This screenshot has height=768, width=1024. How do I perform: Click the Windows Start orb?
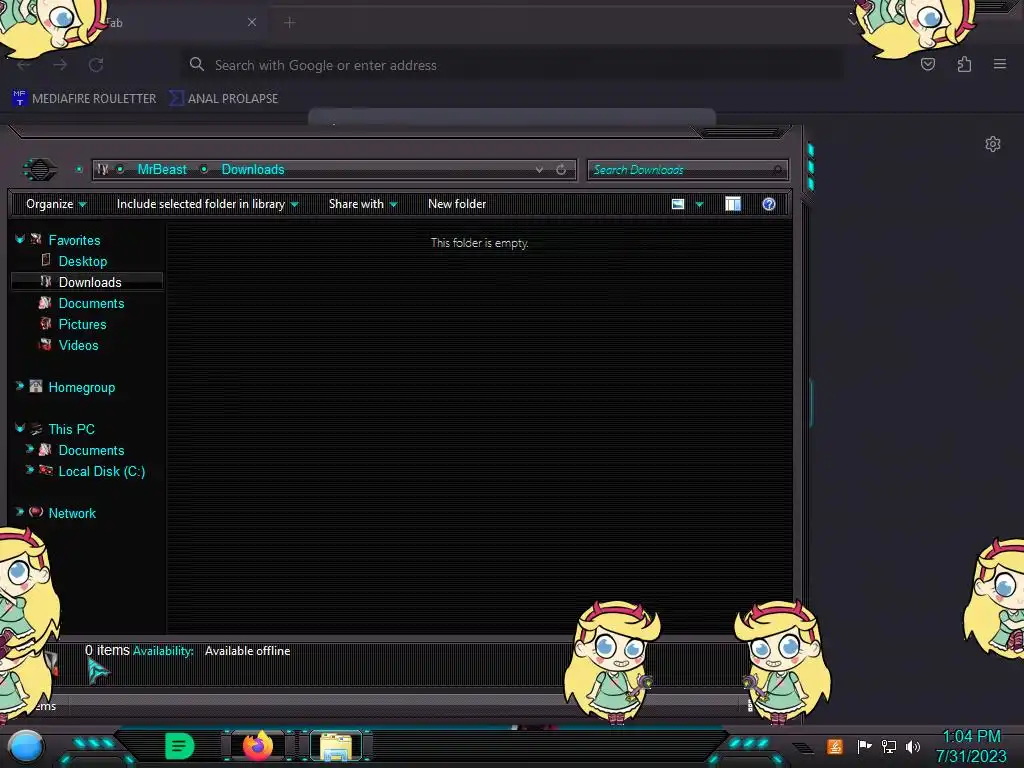(x=26, y=746)
